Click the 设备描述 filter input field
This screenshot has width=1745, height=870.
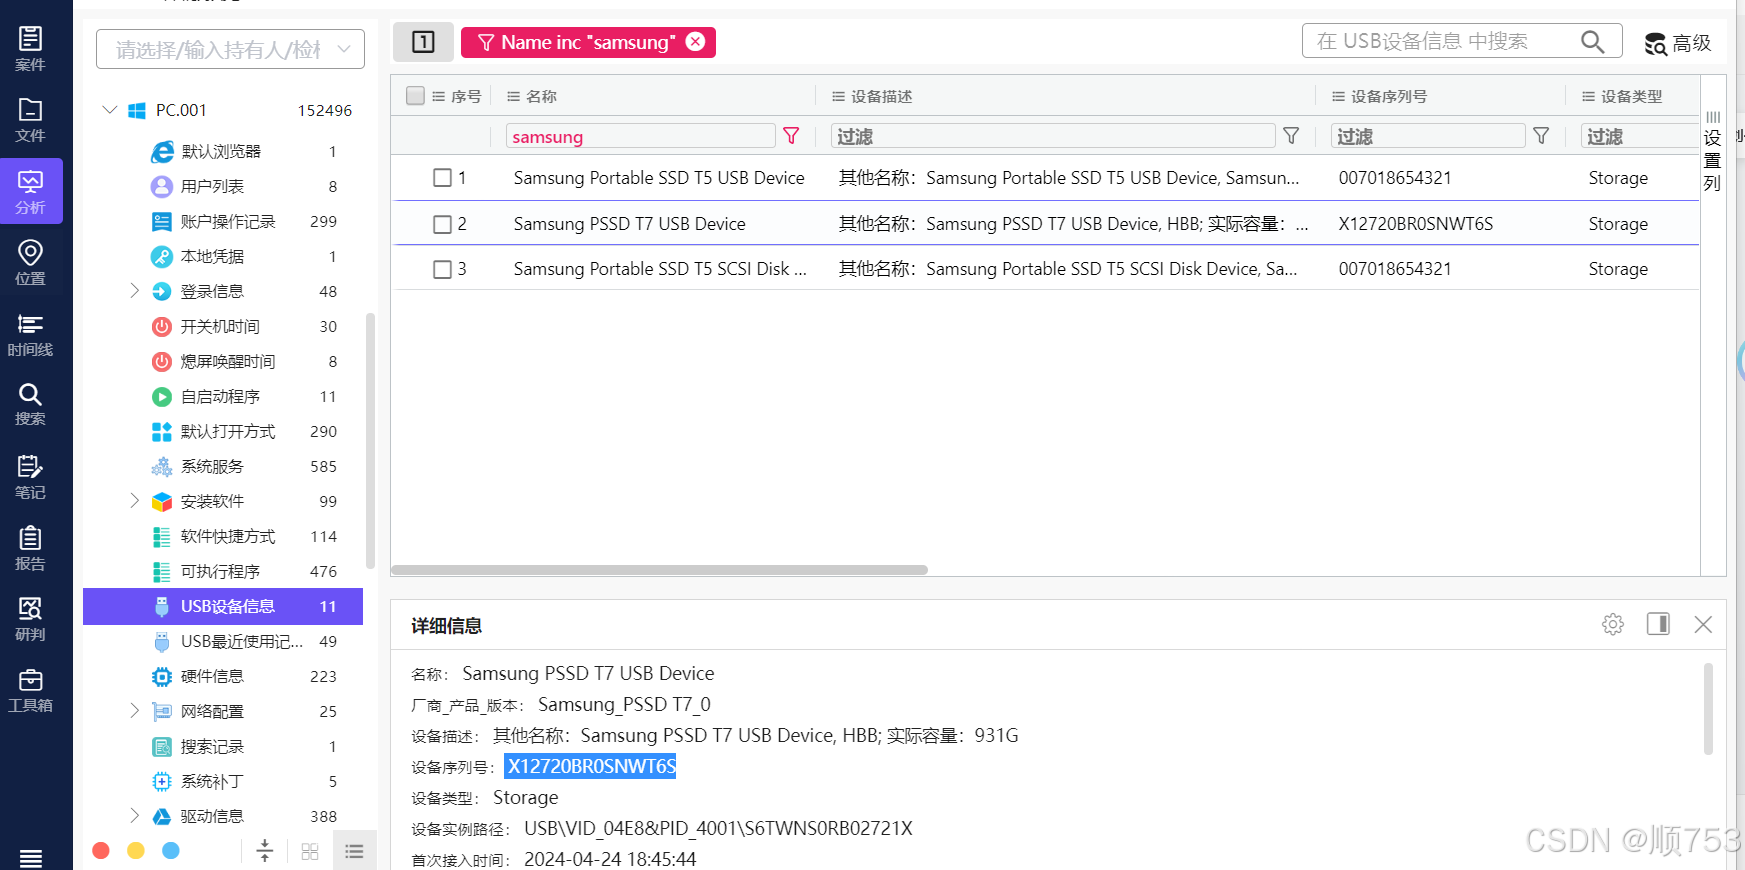pyautogui.click(x=1053, y=136)
